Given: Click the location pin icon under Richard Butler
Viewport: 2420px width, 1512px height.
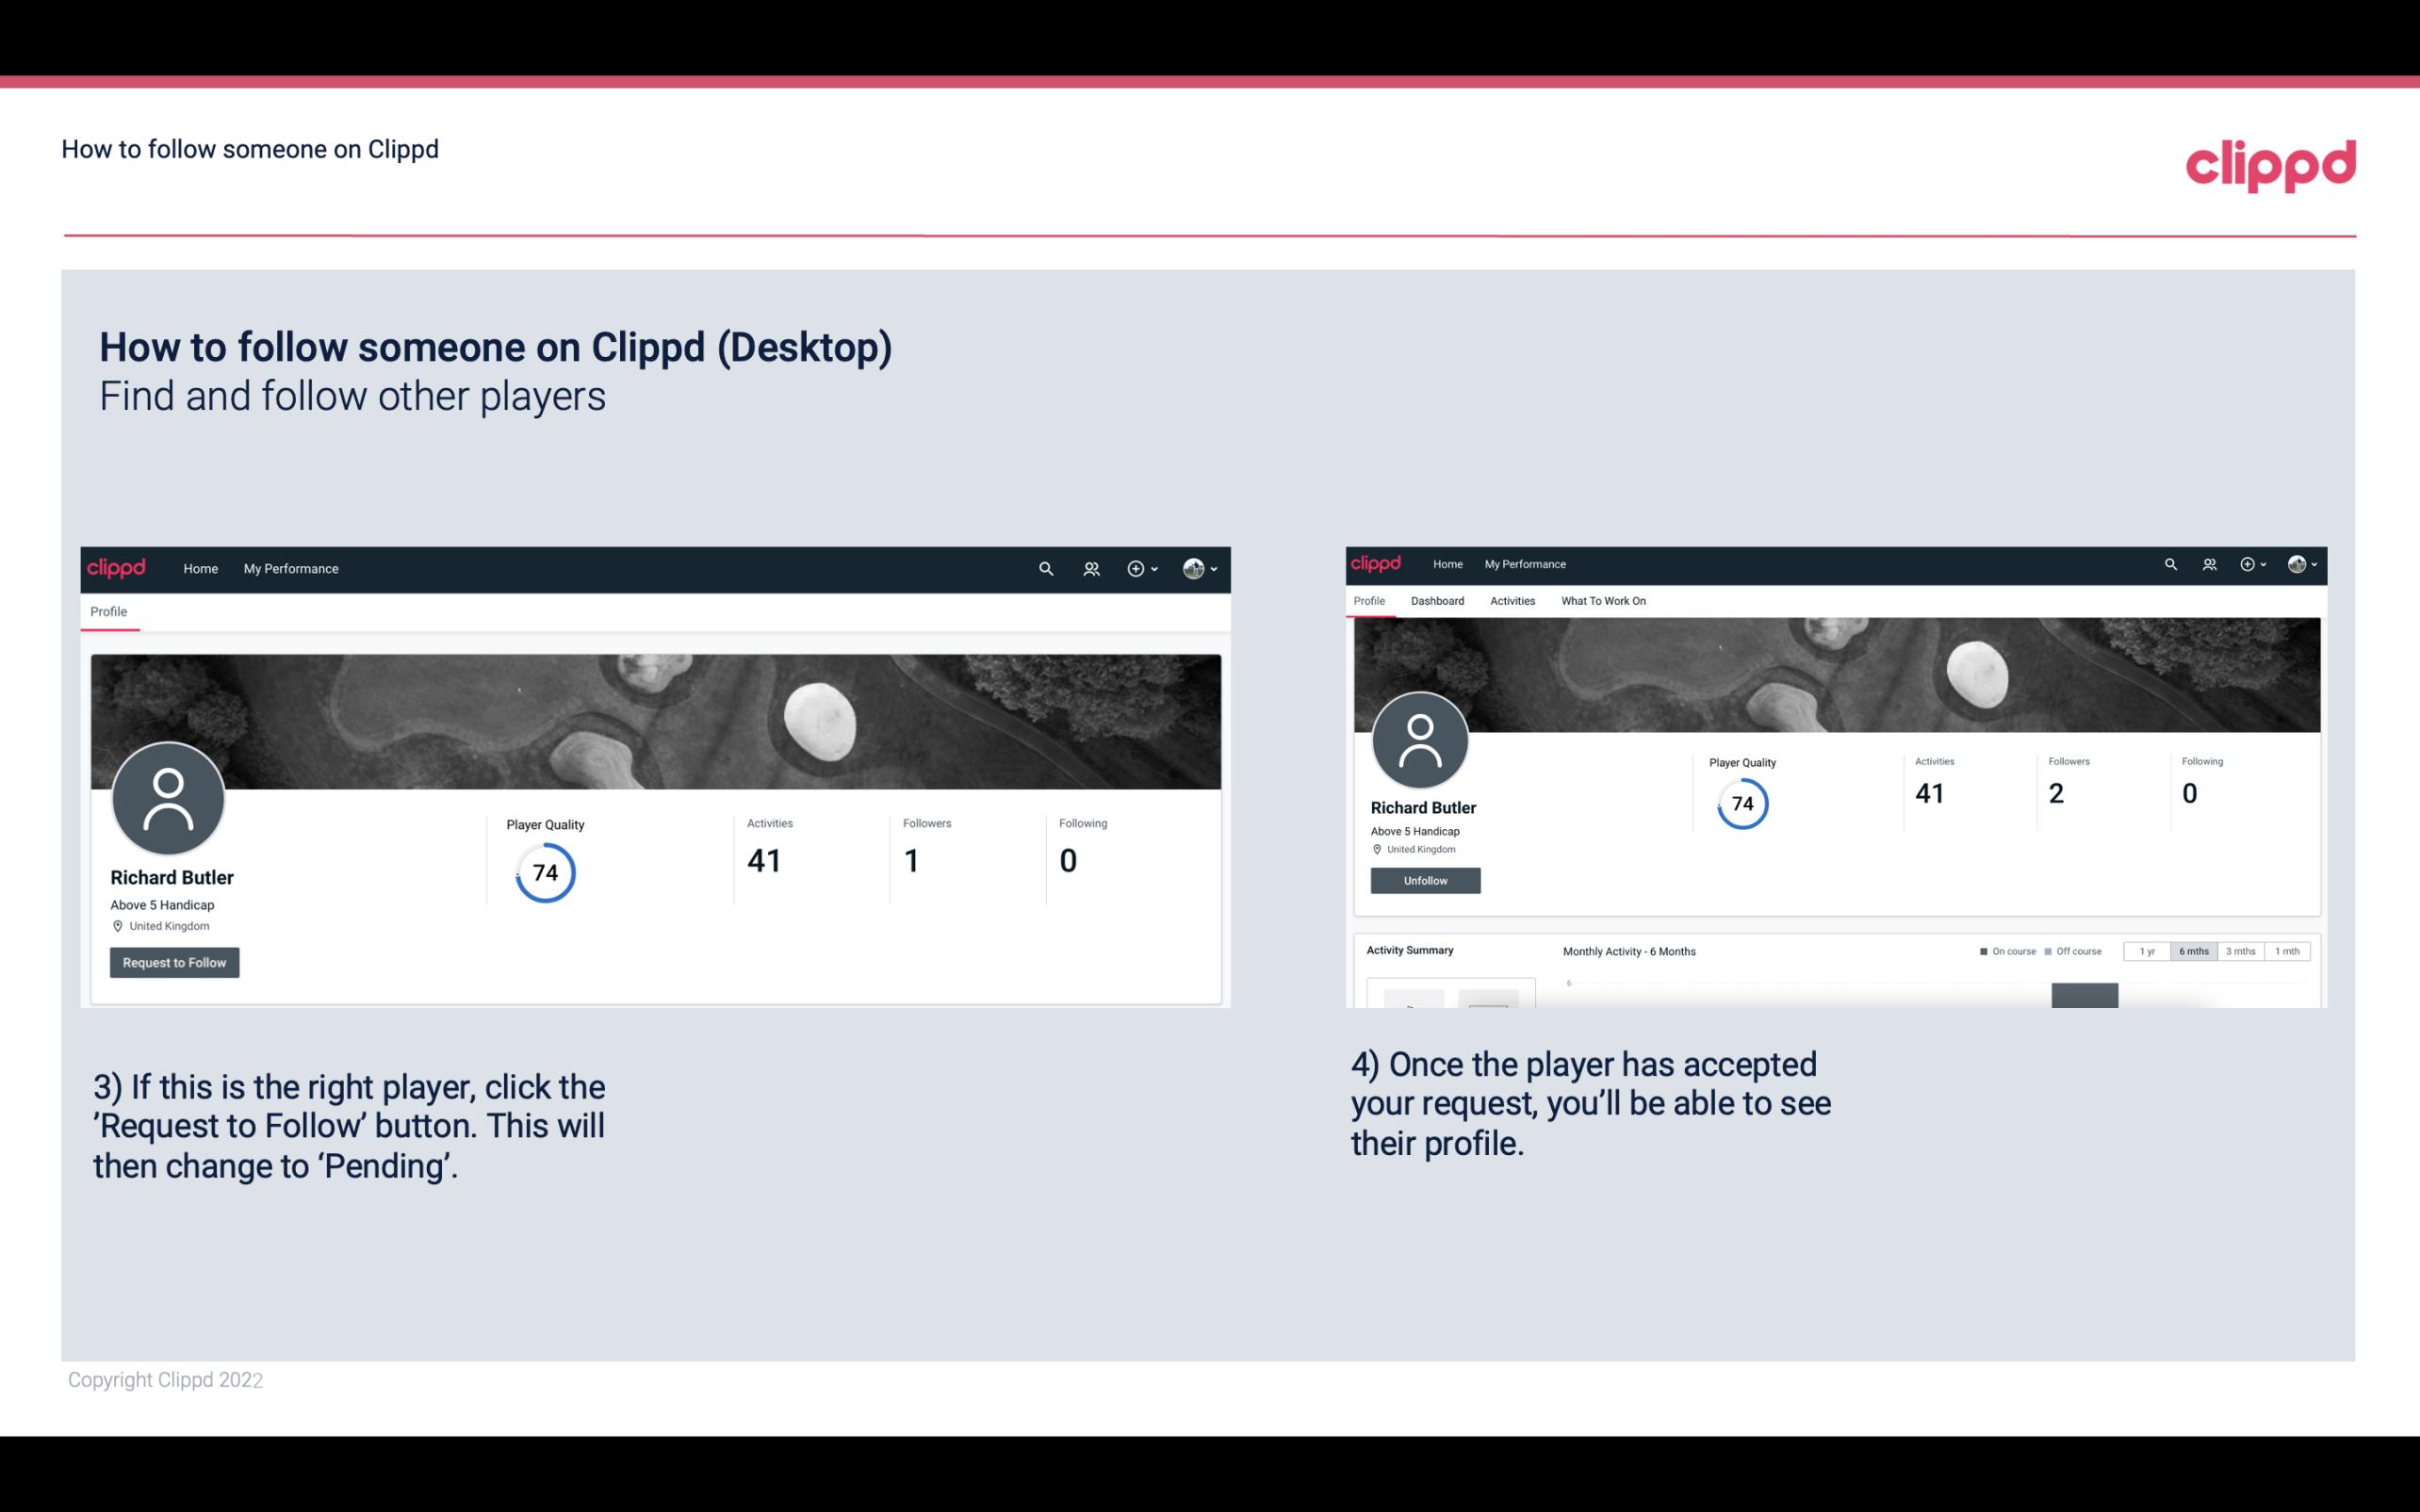Looking at the screenshot, I should tap(117, 925).
